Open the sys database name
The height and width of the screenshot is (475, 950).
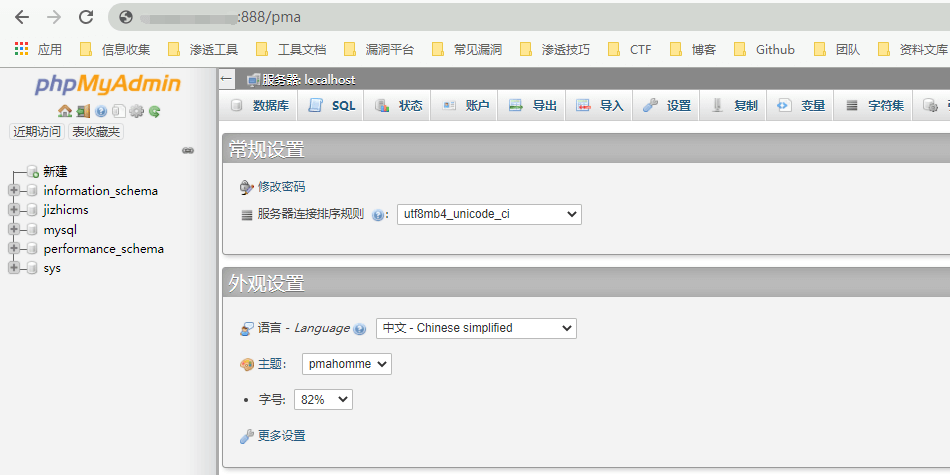point(52,268)
